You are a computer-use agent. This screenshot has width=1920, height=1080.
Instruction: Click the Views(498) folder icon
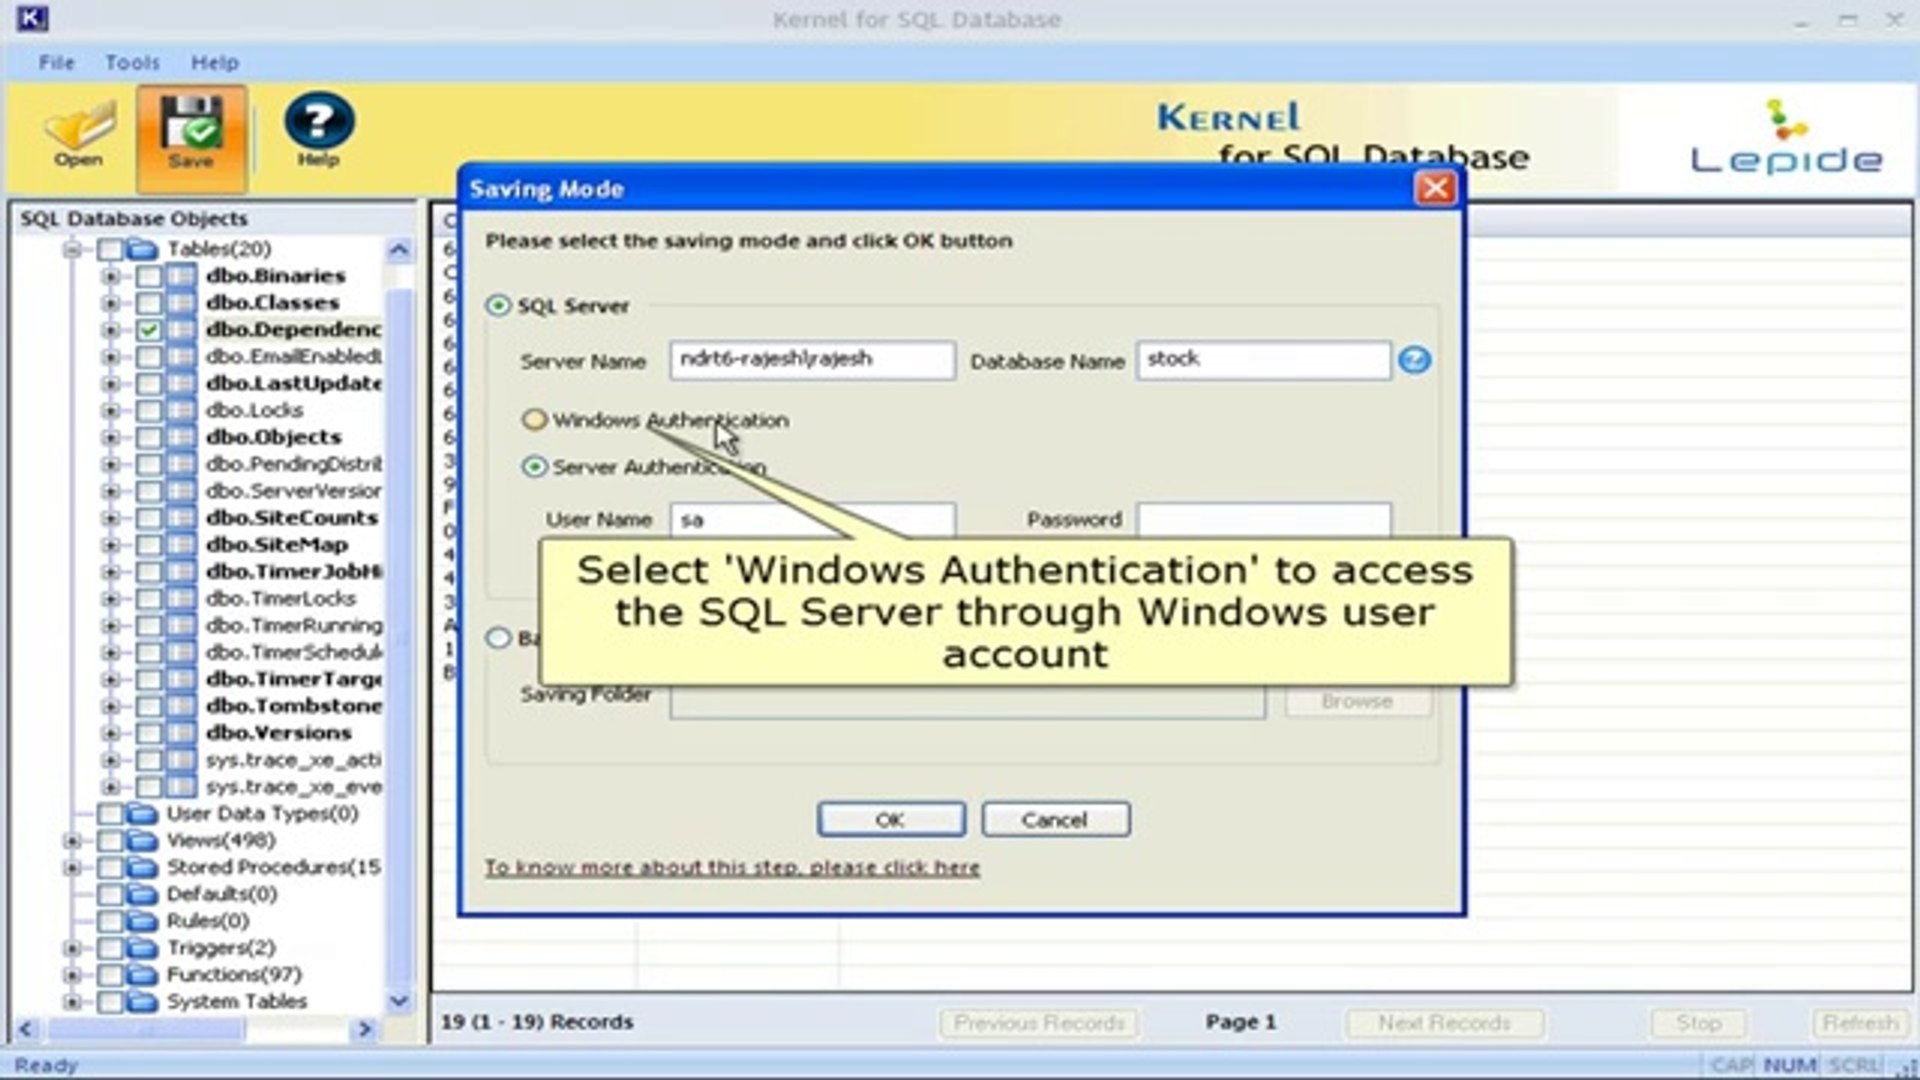pyautogui.click(x=142, y=841)
